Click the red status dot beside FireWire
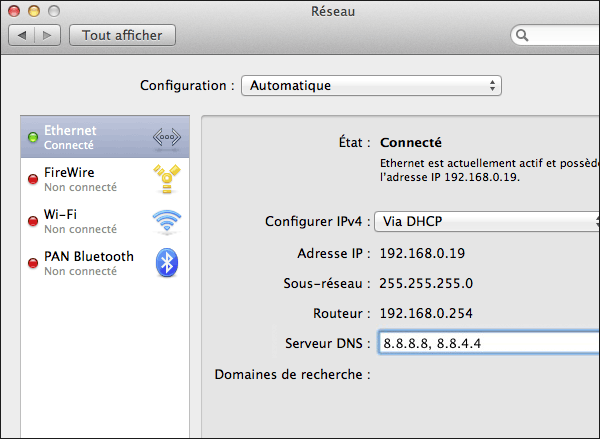Image resolution: width=600 pixels, height=439 pixels. point(32,179)
